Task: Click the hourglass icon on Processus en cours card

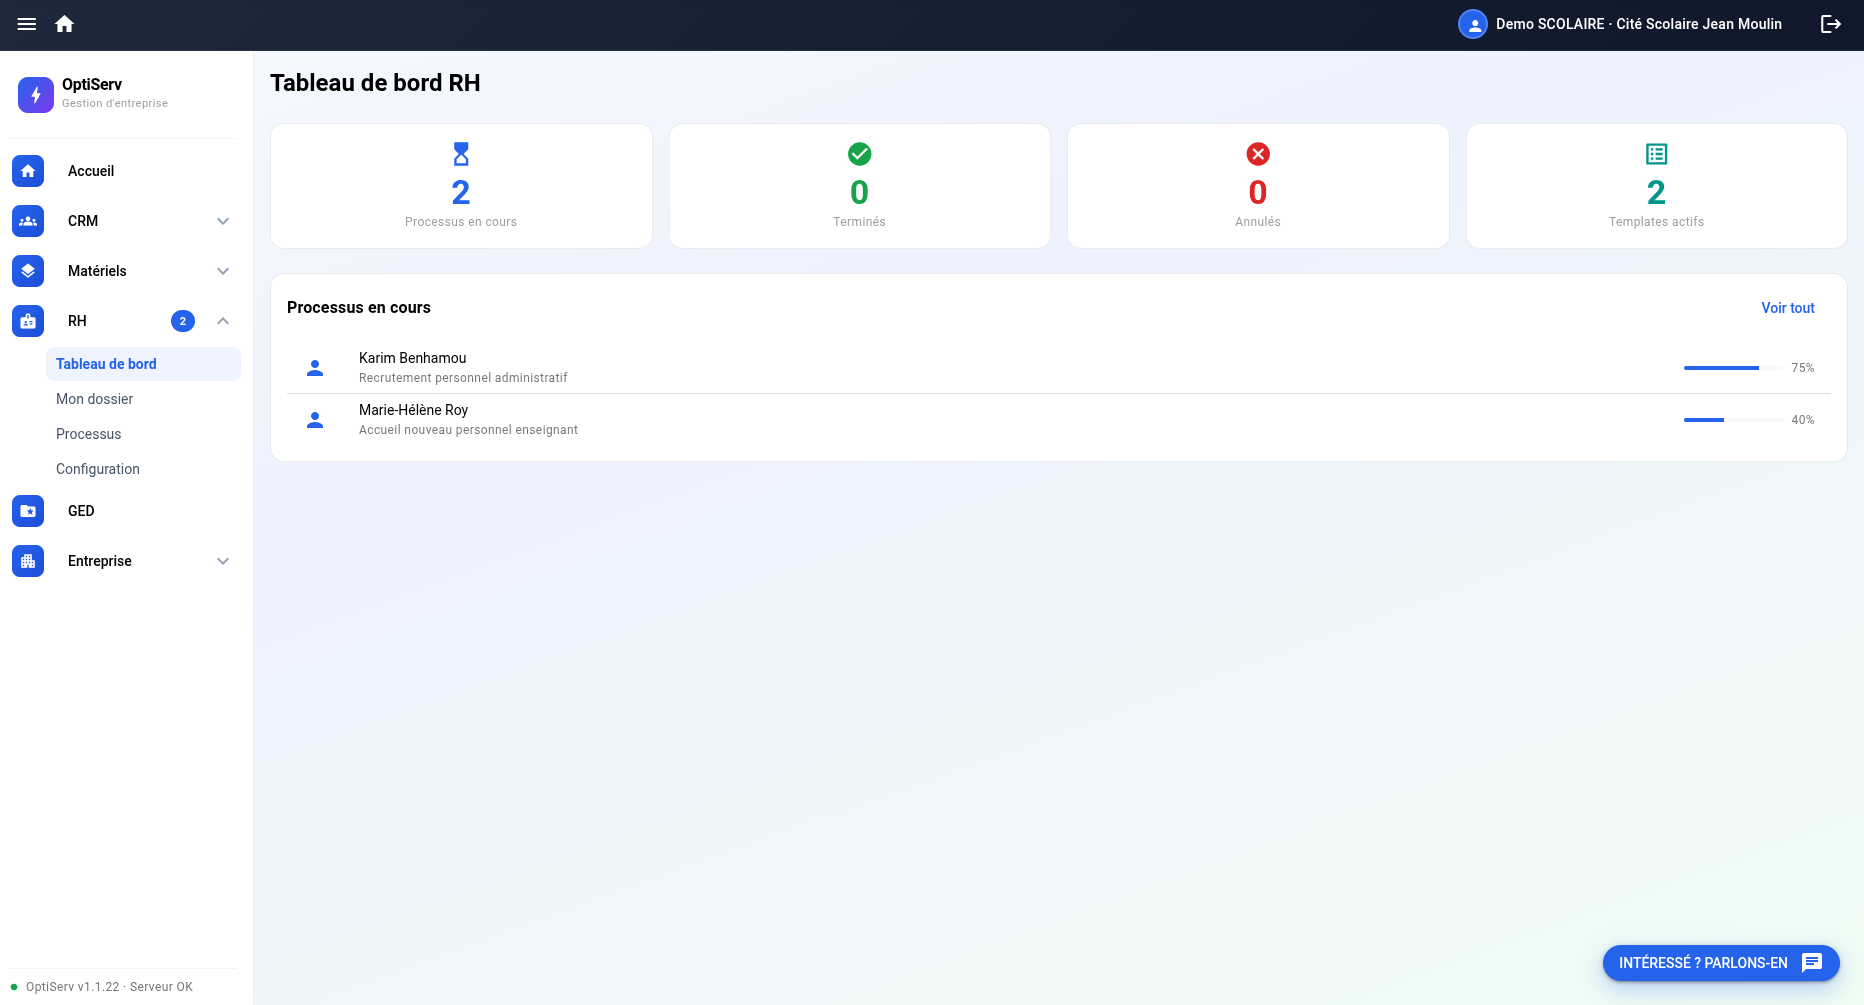Action: click(x=461, y=154)
